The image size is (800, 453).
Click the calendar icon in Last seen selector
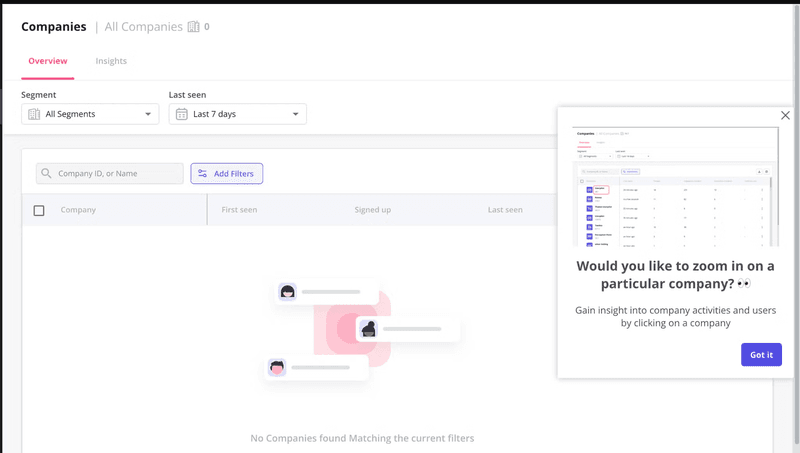[x=182, y=114]
